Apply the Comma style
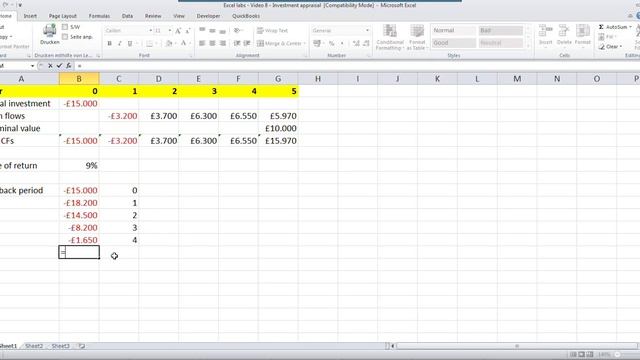Screen dimensions: 640x360 (342, 43)
